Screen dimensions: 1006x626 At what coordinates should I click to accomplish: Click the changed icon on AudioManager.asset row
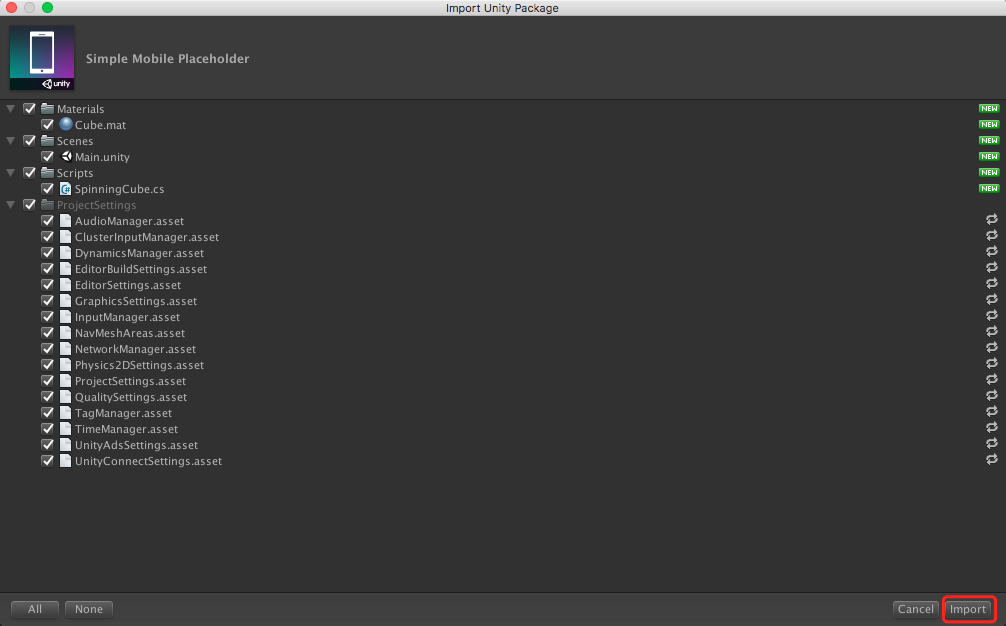tap(992, 219)
